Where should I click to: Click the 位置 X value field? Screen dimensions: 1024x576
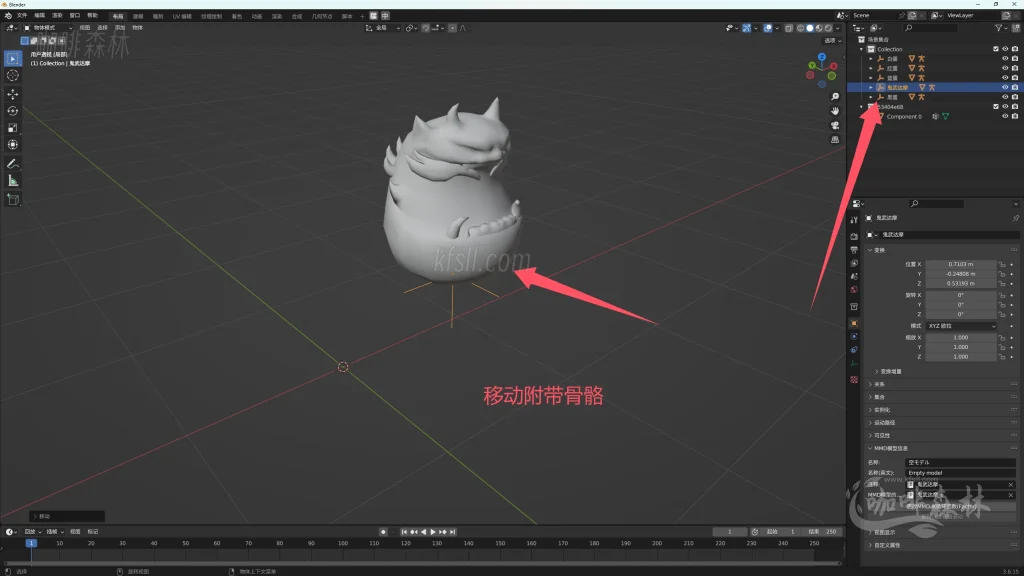pyautogui.click(x=960, y=264)
